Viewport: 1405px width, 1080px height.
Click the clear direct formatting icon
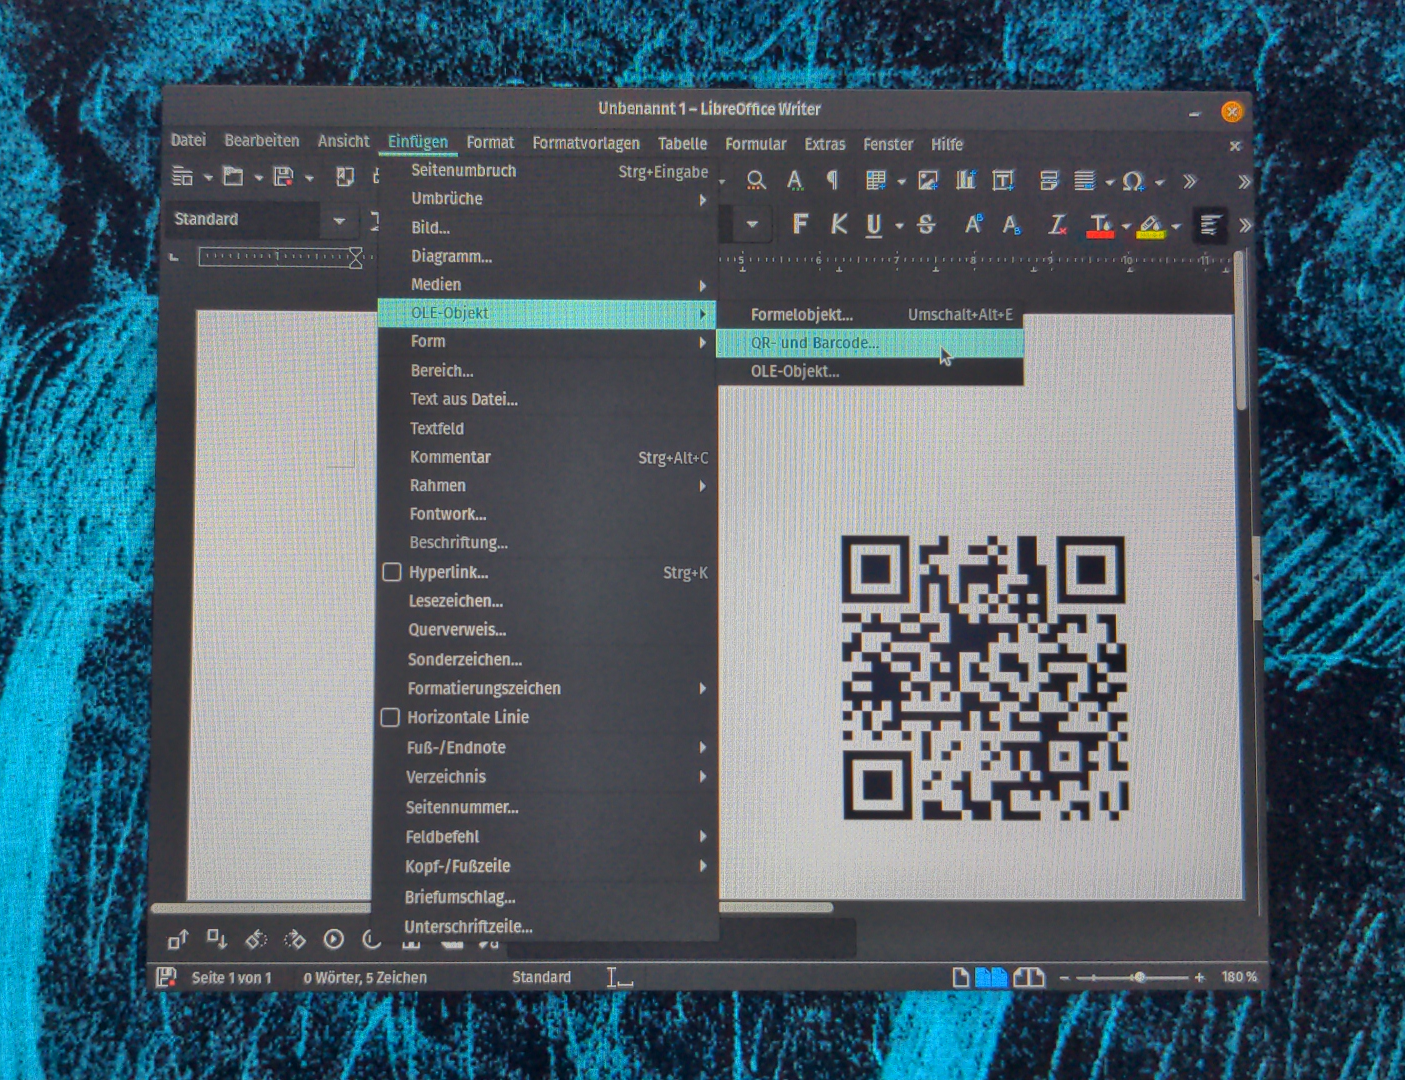pyautogui.click(x=1057, y=225)
